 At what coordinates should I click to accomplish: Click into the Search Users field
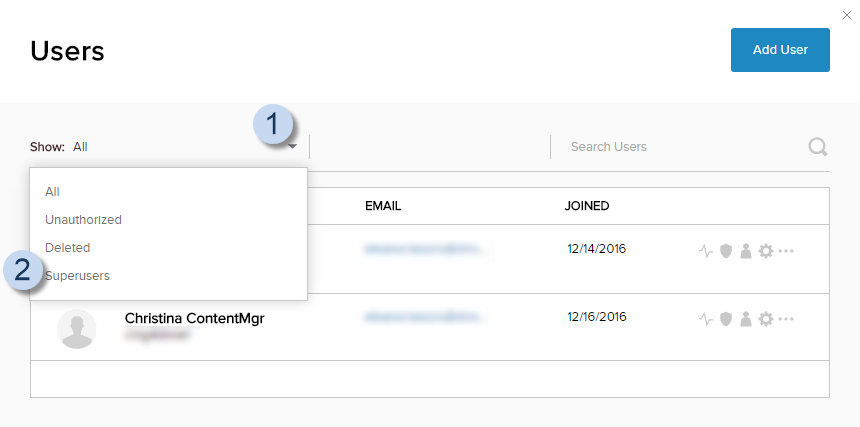click(x=680, y=147)
